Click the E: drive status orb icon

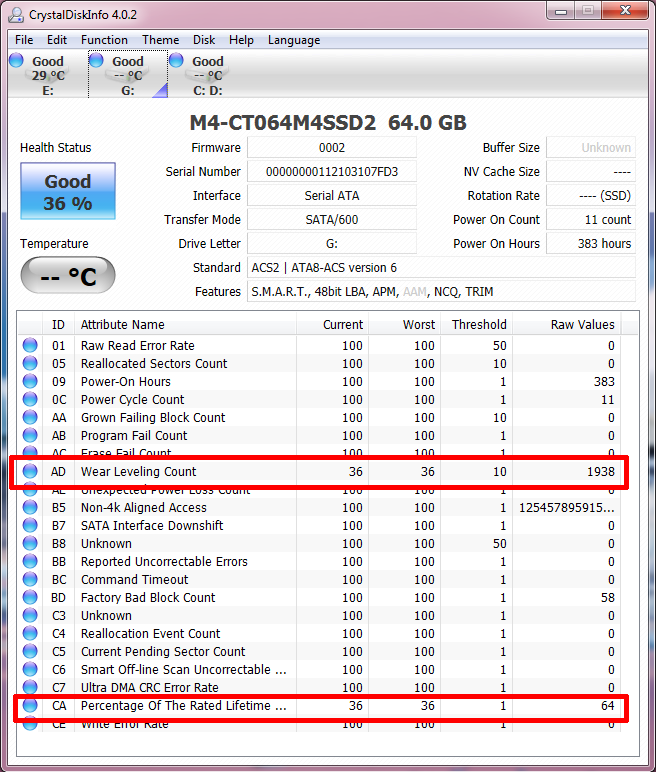coord(16,60)
